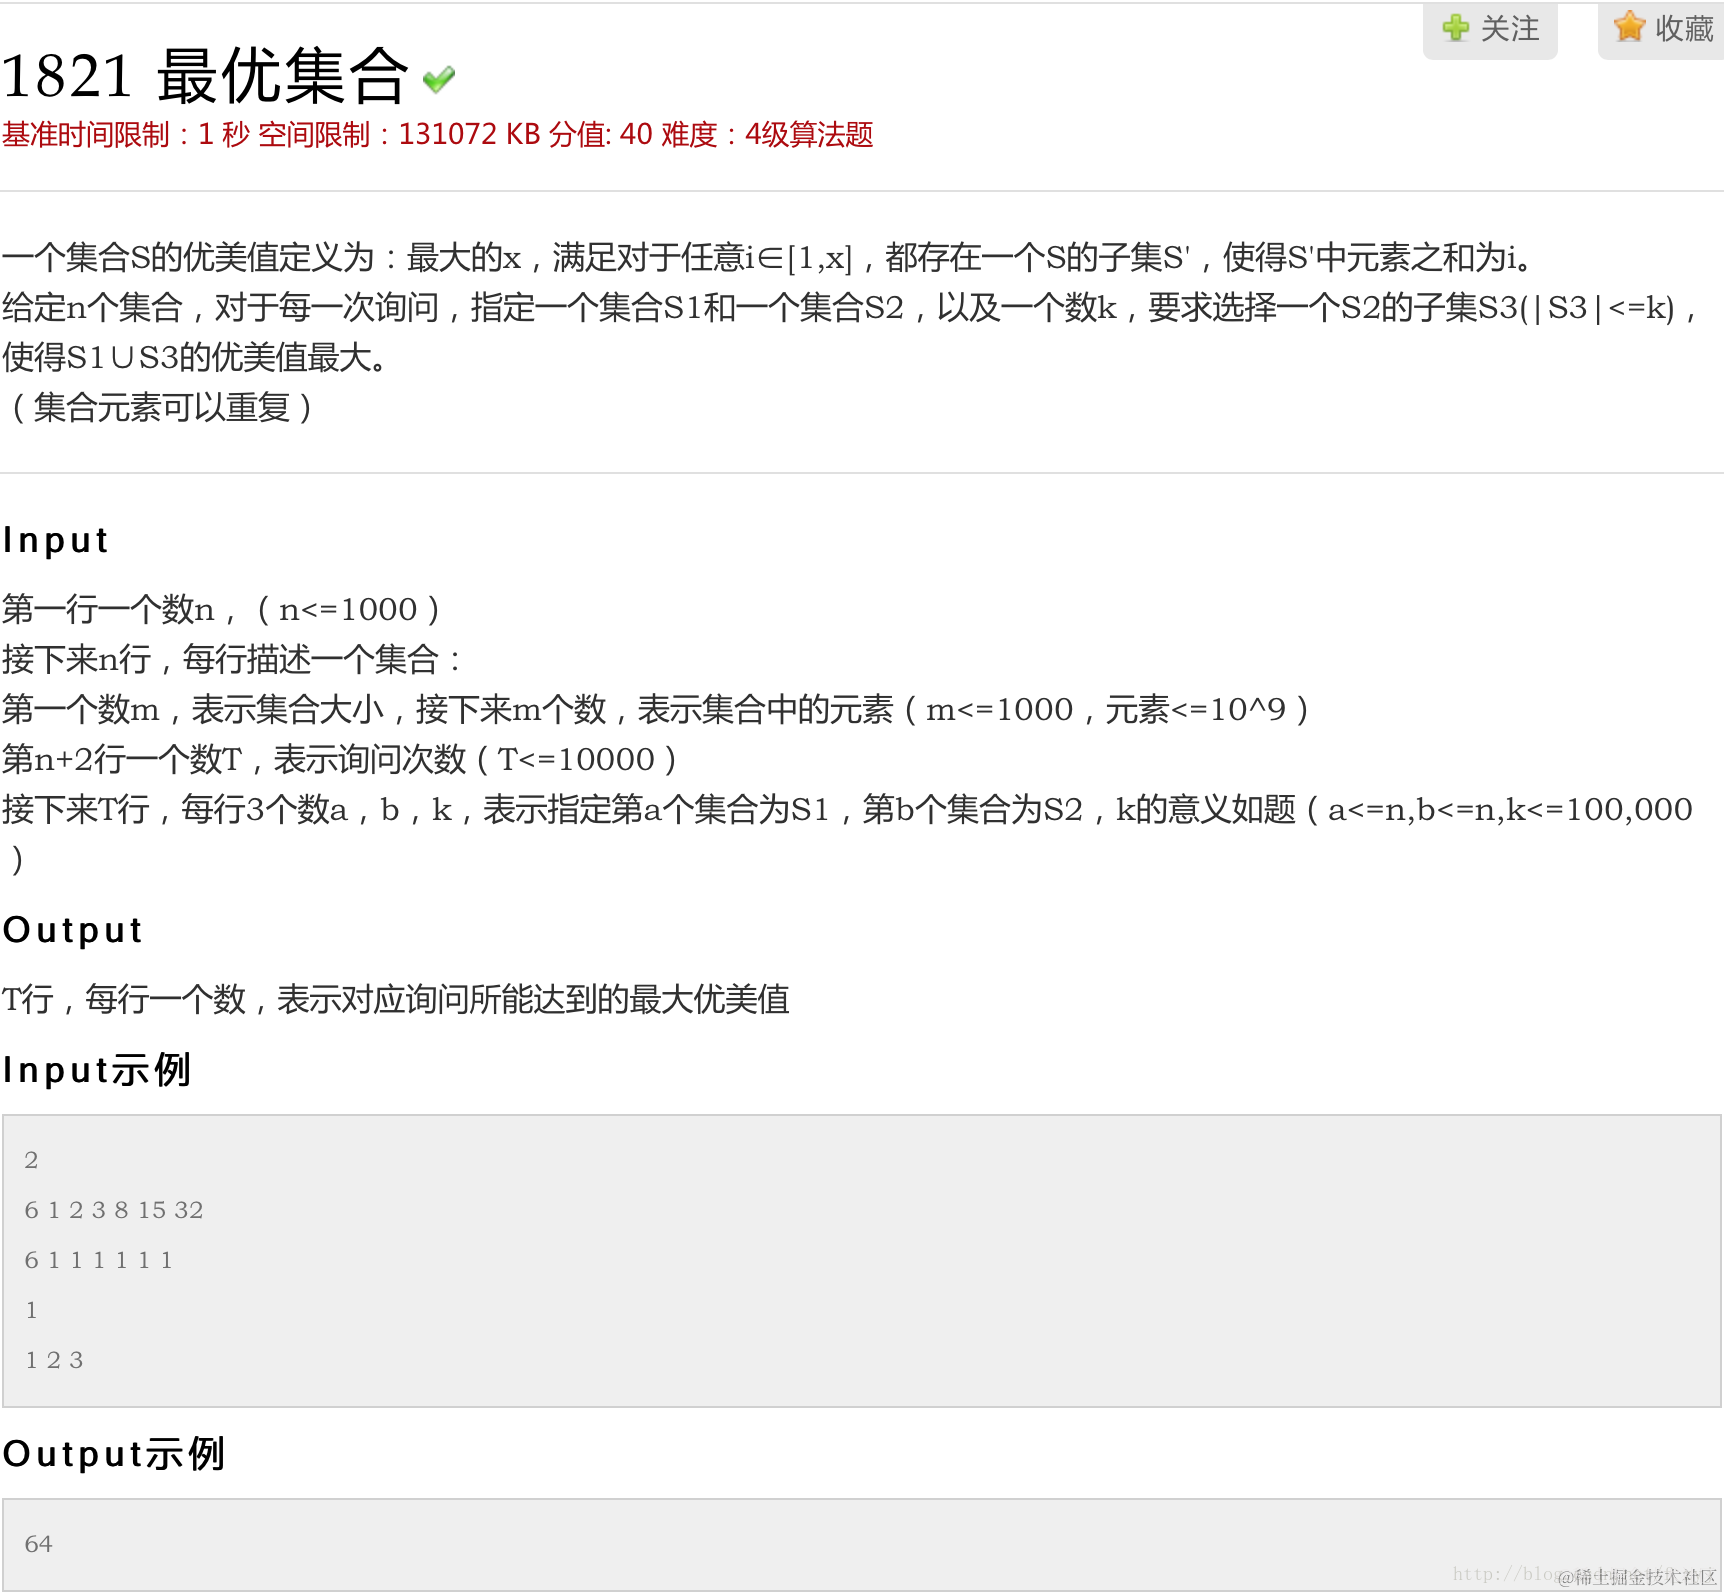
Task: Click the line '接下来n行，每行描述一个集合'
Action: [231, 659]
